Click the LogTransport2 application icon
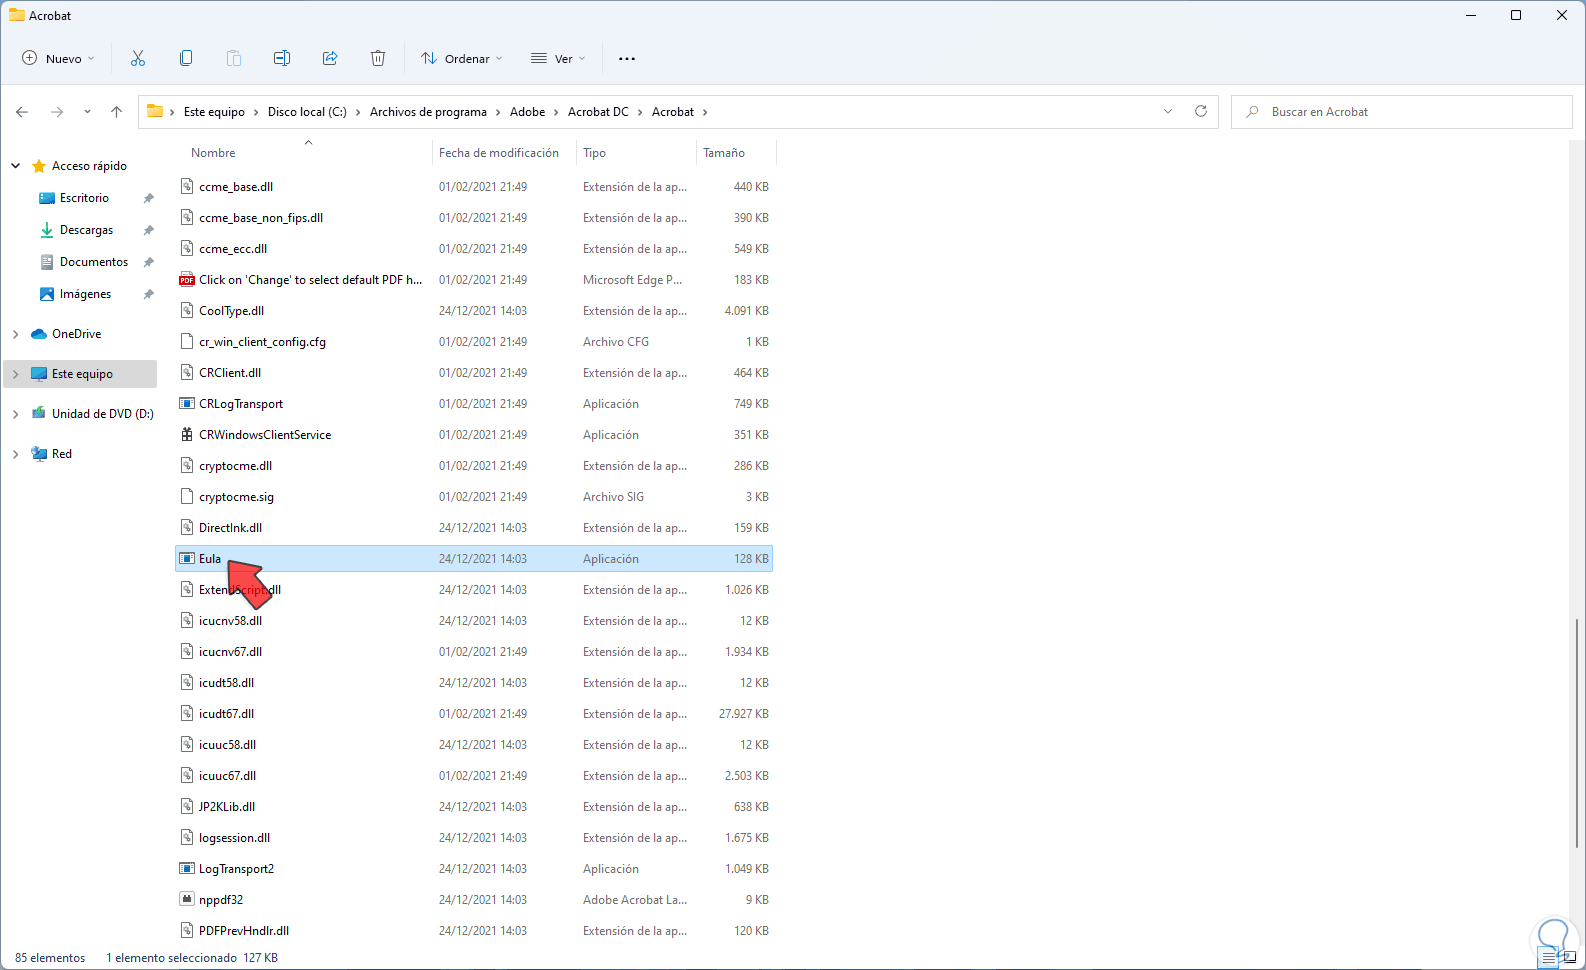 (187, 869)
